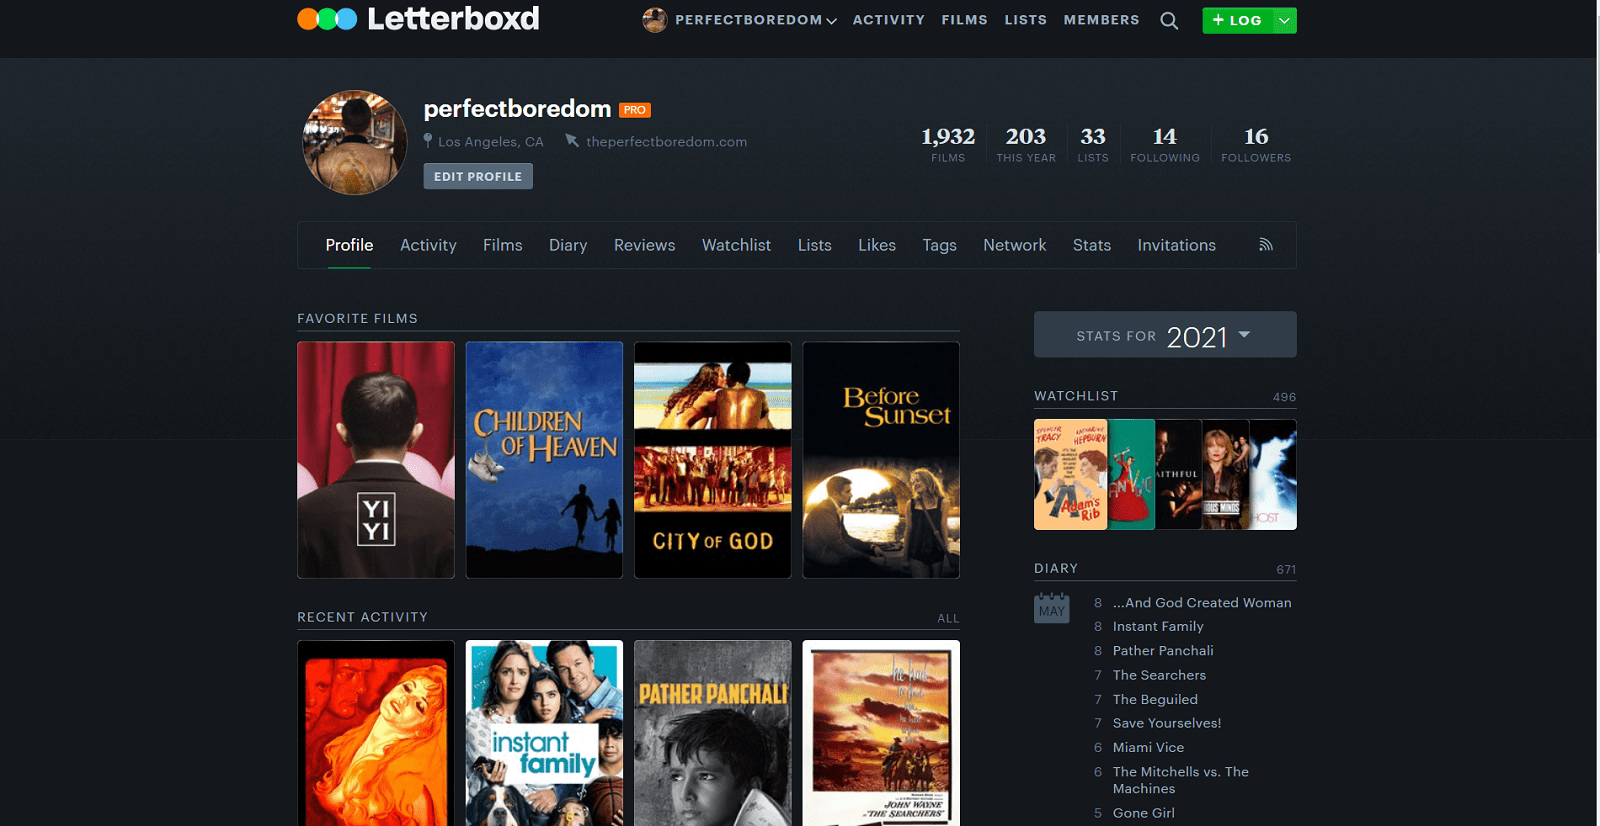Open The Beguiled diary entry

click(1155, 699)
